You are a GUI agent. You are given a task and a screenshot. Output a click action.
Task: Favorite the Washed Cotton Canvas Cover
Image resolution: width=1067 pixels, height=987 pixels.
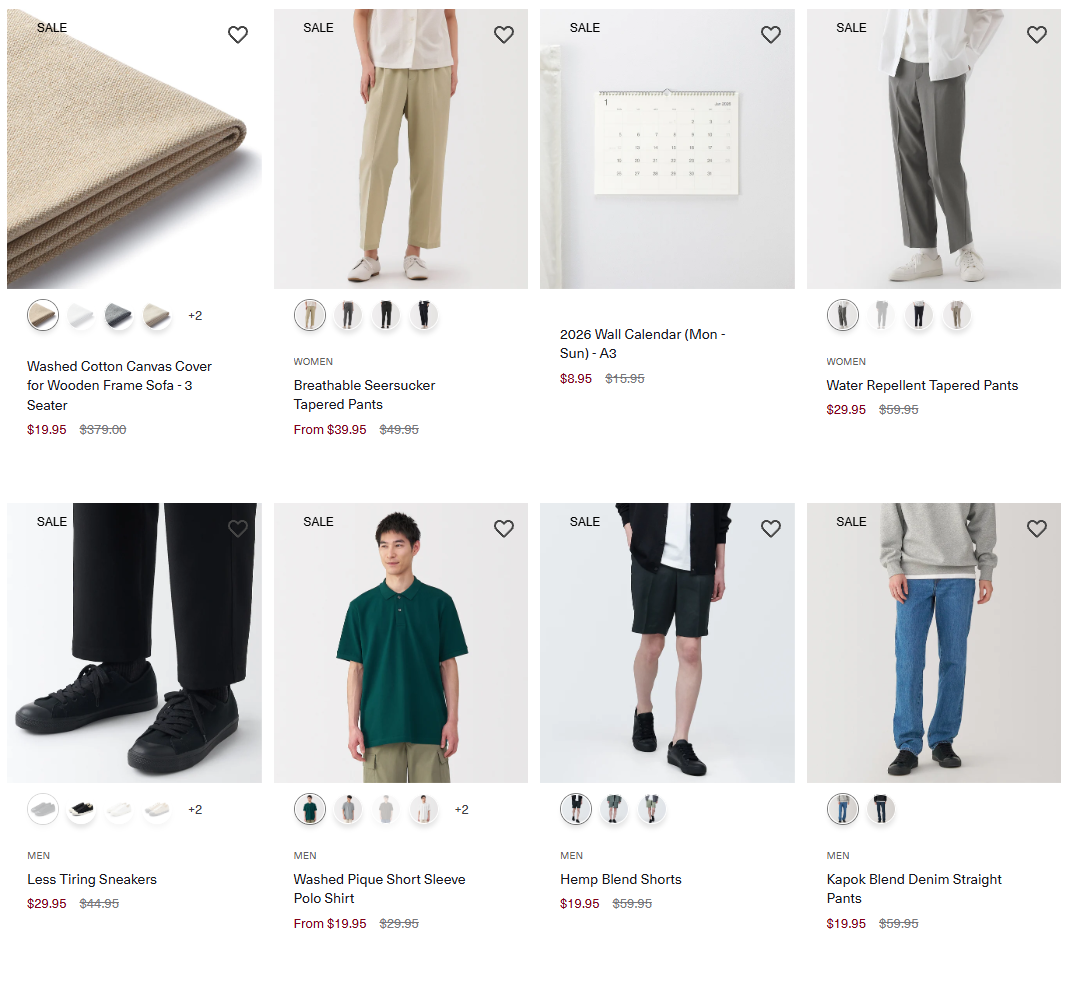pos(237,35)
